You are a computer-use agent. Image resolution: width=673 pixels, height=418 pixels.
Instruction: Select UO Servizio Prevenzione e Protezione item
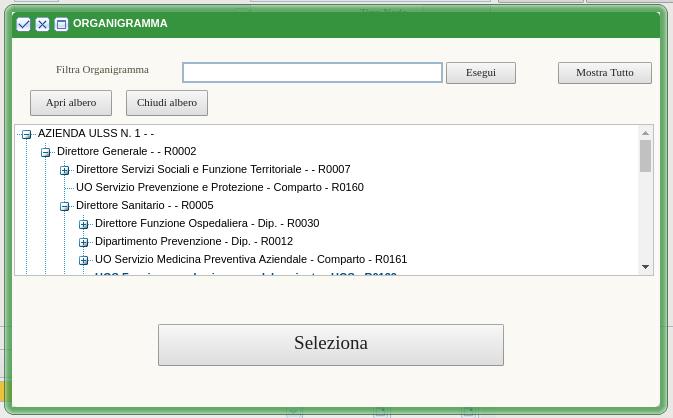click(219, 187)
